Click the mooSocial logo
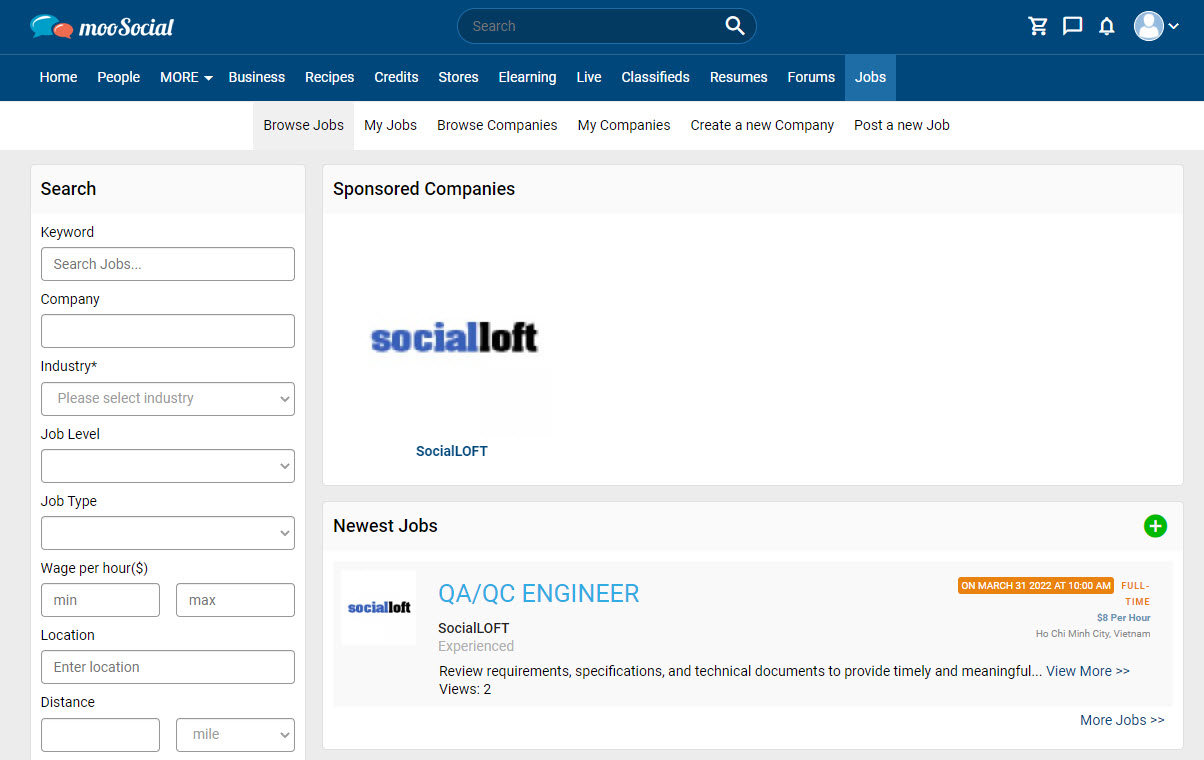The height and width of the screenshot is (760, 1204). coord(102,27)
